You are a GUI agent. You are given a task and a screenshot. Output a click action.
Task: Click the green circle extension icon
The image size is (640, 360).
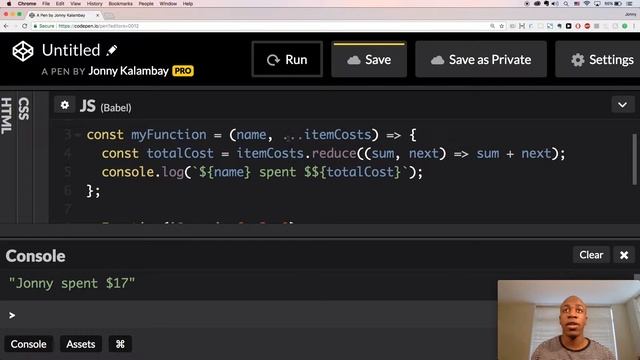(x=624, y=26)
